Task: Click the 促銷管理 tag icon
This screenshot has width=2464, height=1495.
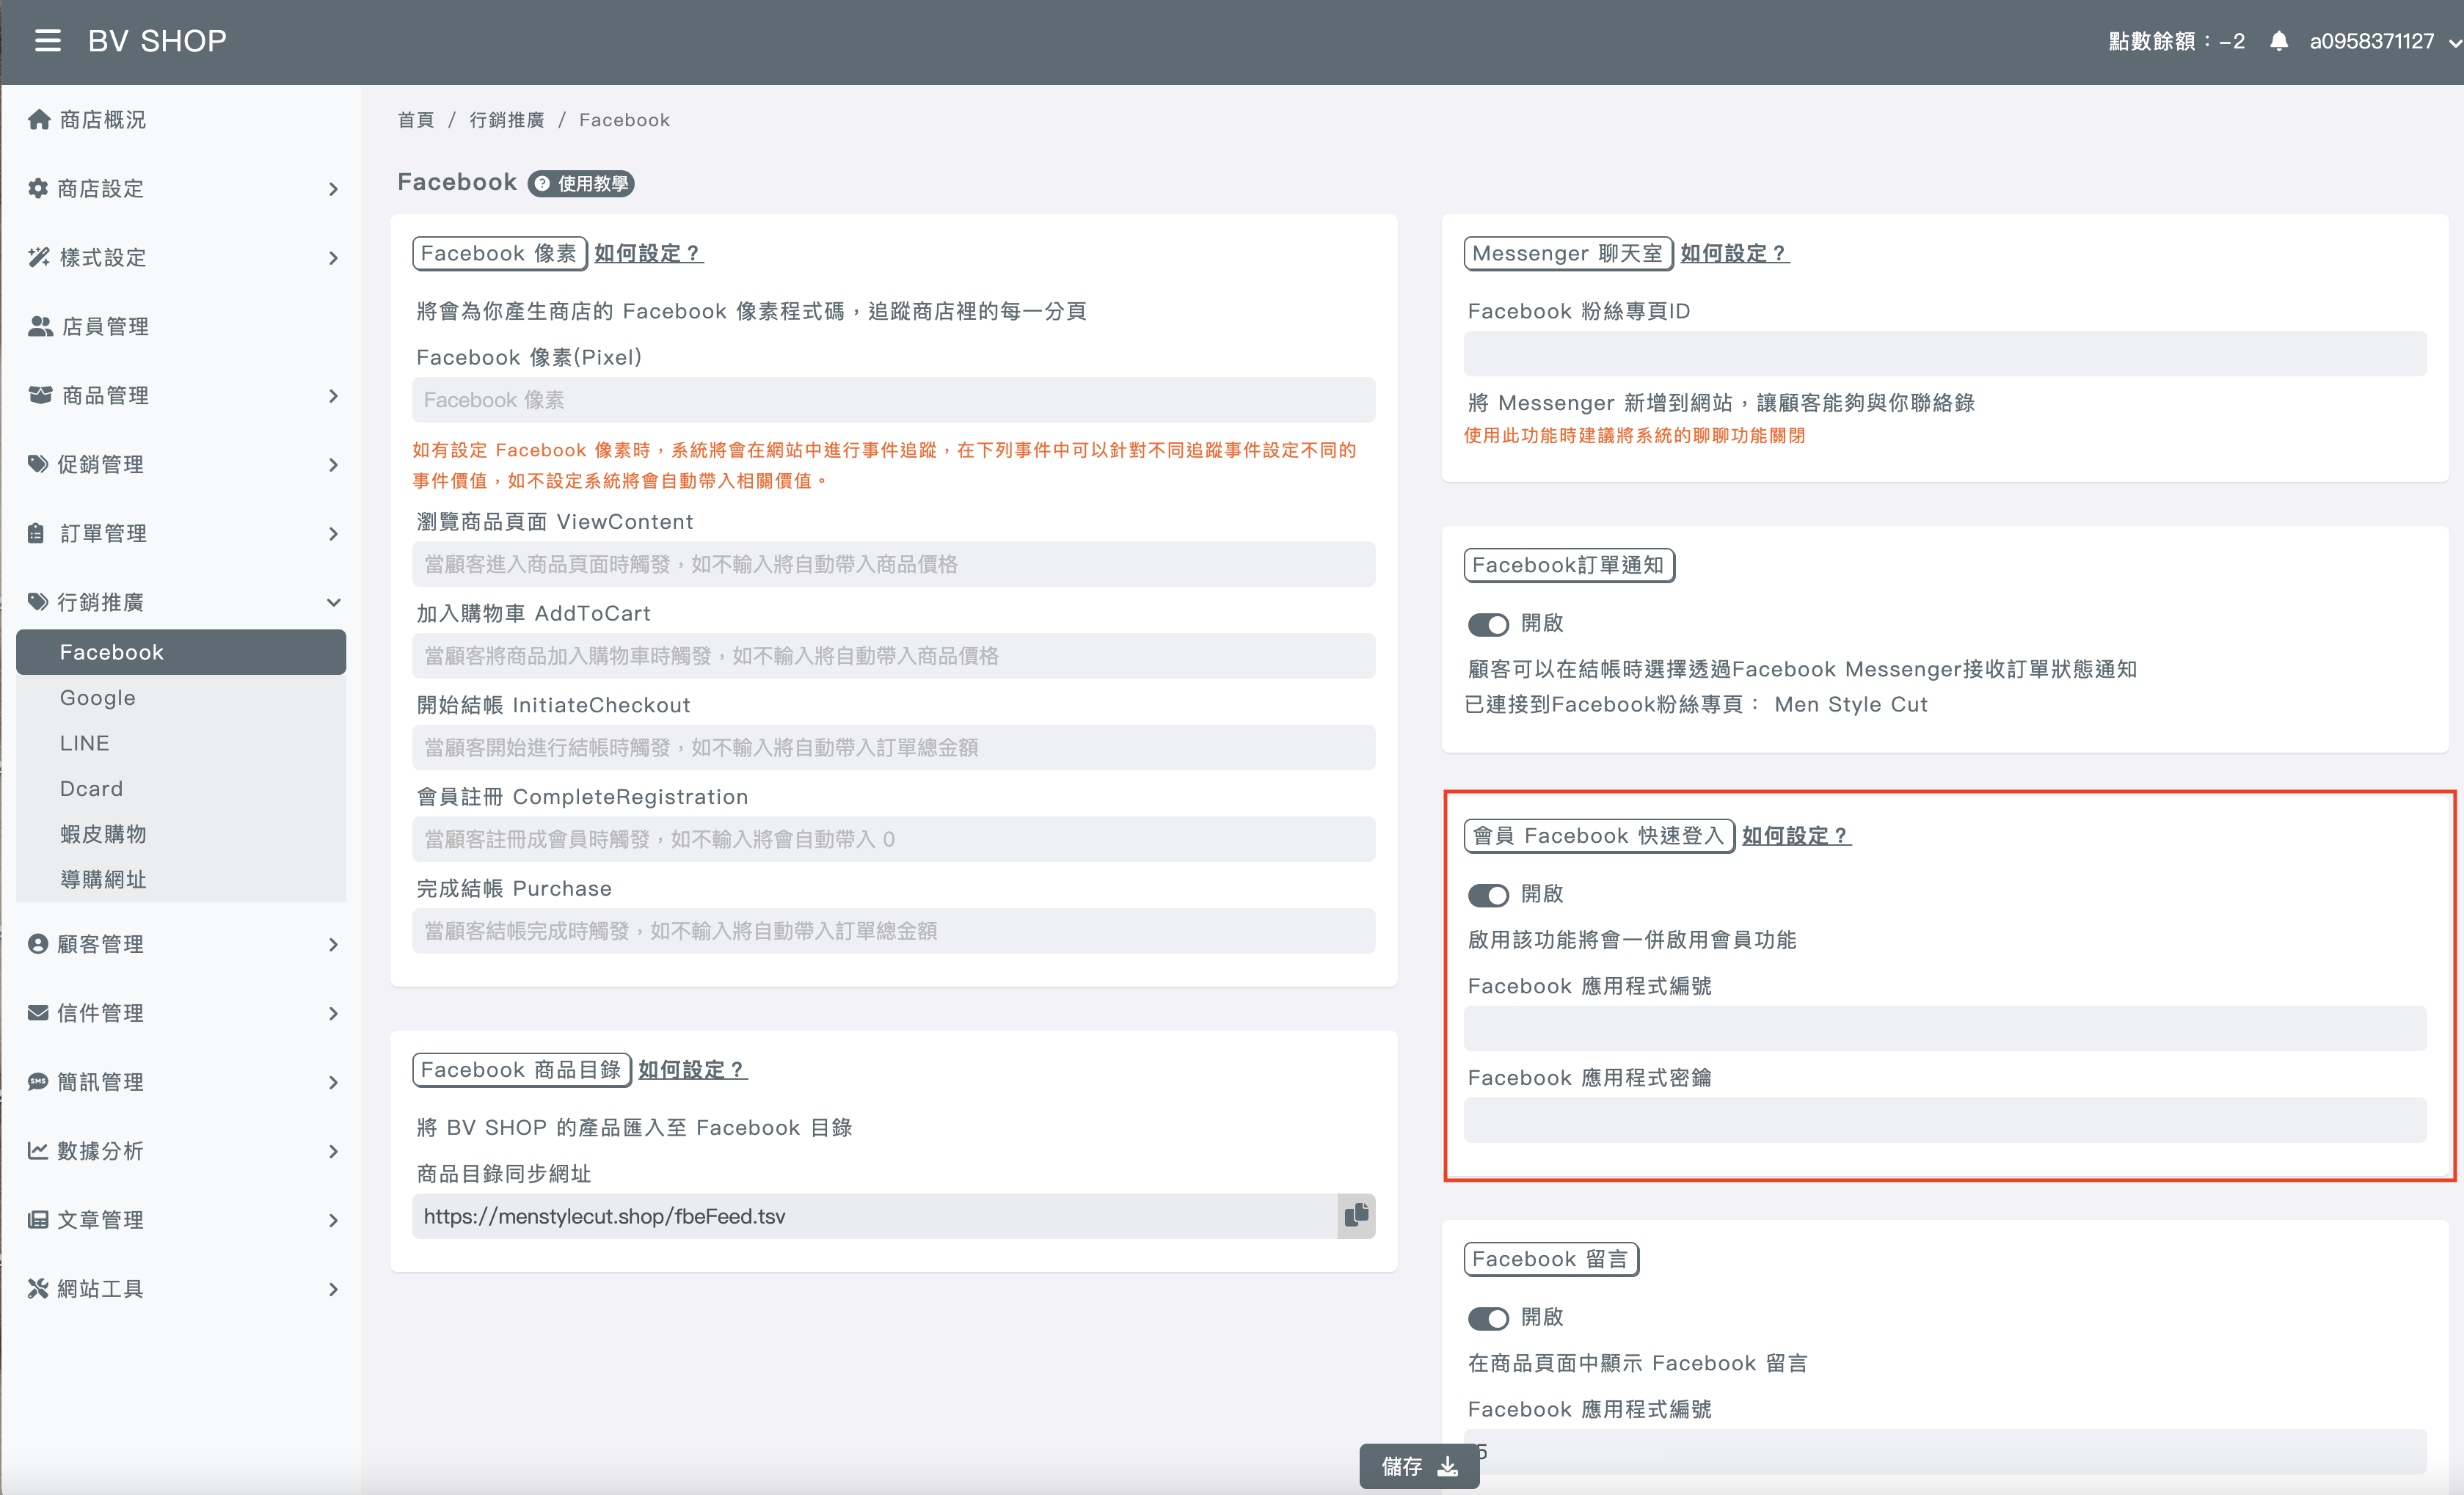Action: (38, 464)
